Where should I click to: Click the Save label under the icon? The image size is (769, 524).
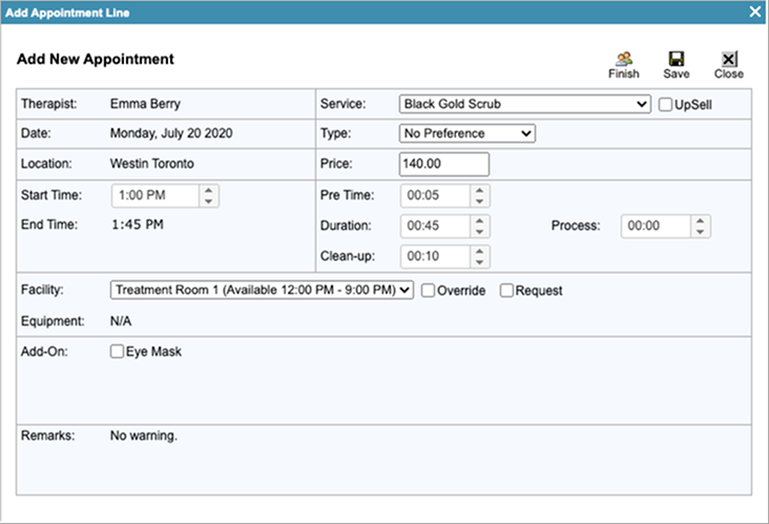(x=676, y=74)
